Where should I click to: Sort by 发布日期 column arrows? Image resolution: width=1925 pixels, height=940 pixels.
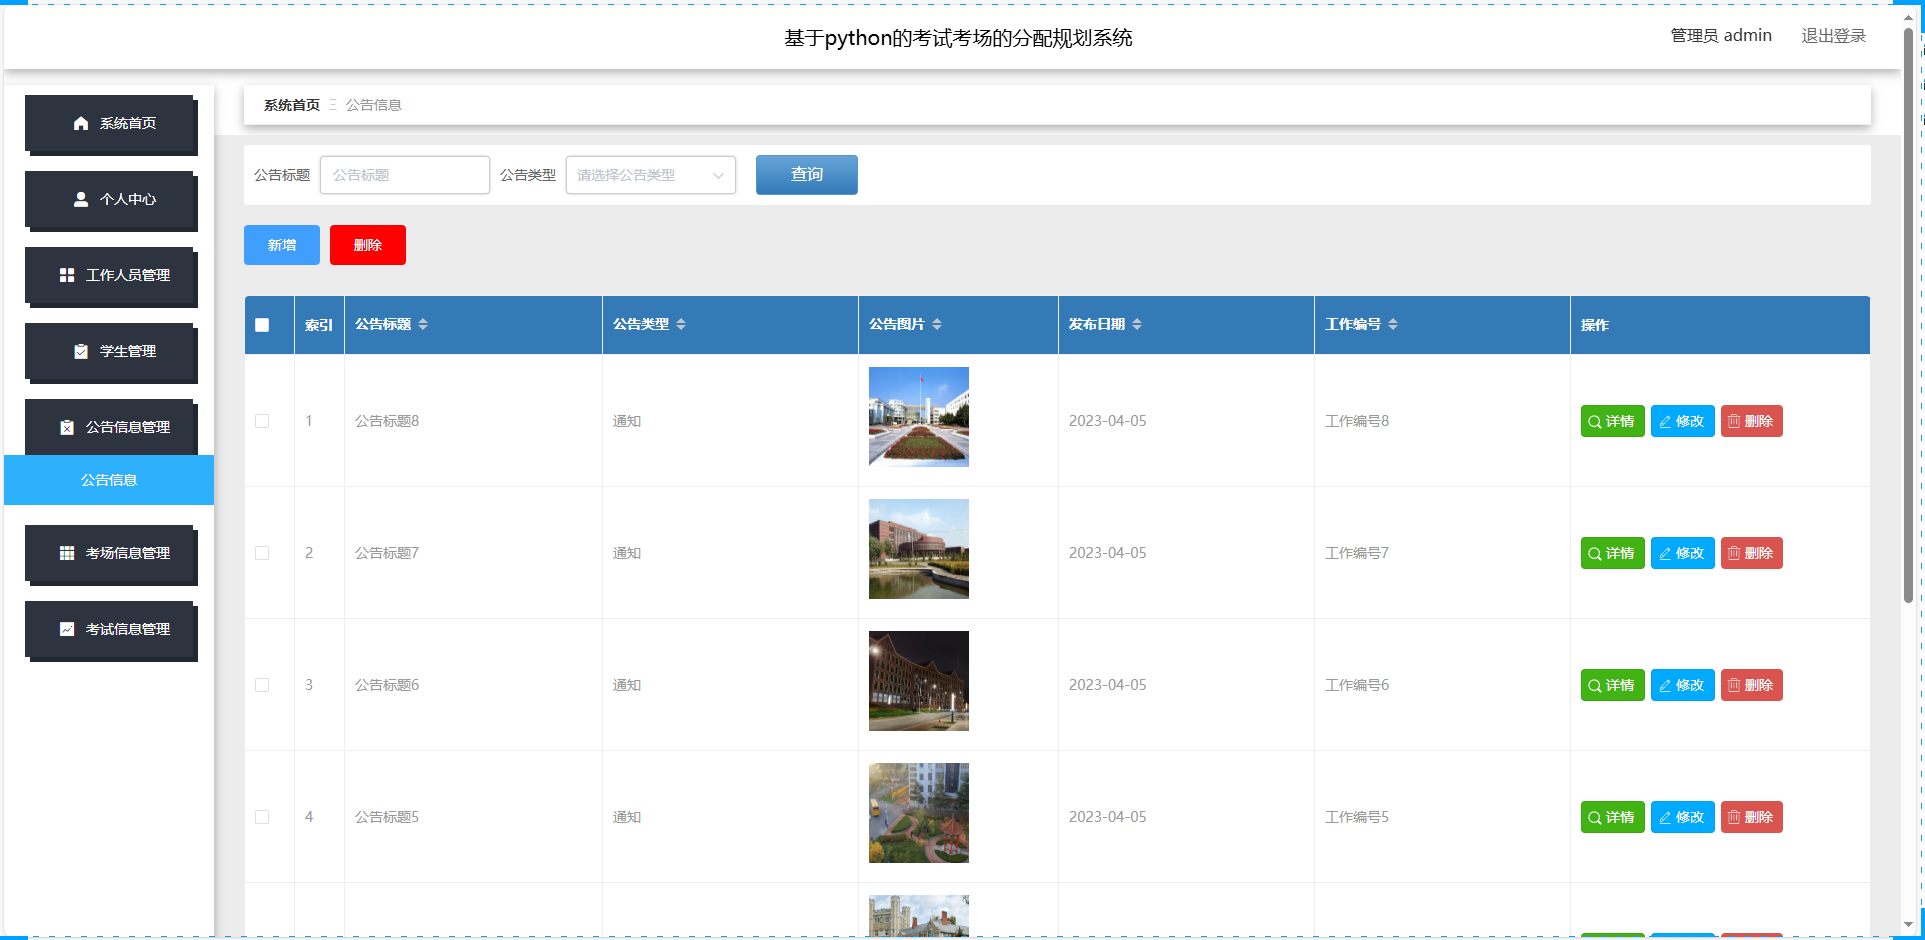pos(1137,324)
